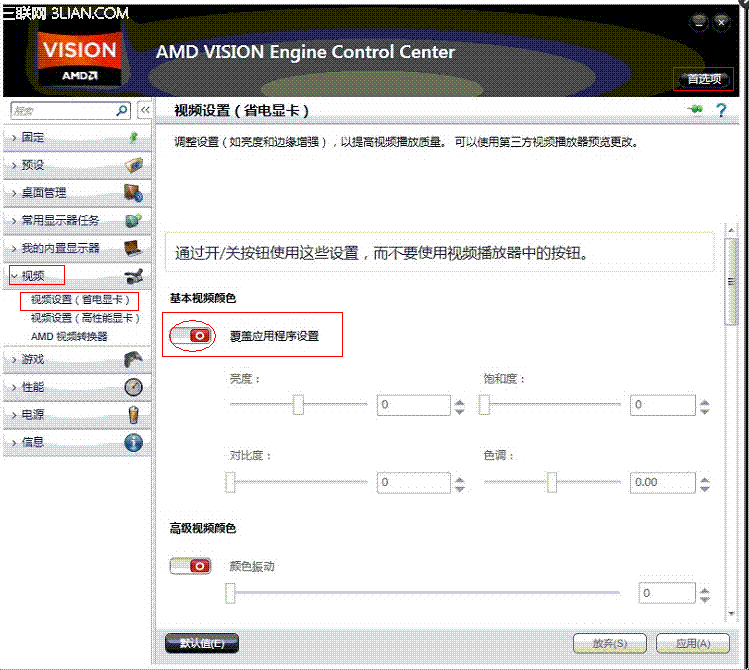Click the 性能 gauge icon

(133, 387)
